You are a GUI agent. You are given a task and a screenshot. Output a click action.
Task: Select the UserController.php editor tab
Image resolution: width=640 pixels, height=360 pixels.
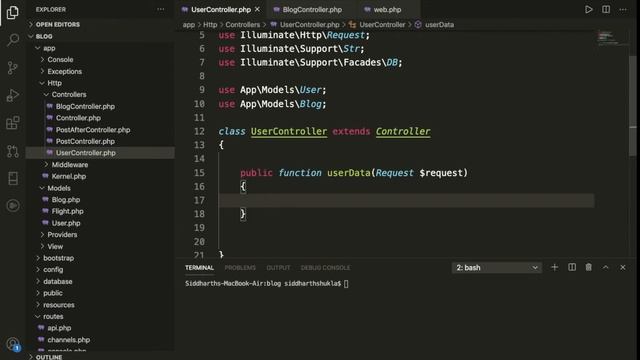tap(221, 9)
